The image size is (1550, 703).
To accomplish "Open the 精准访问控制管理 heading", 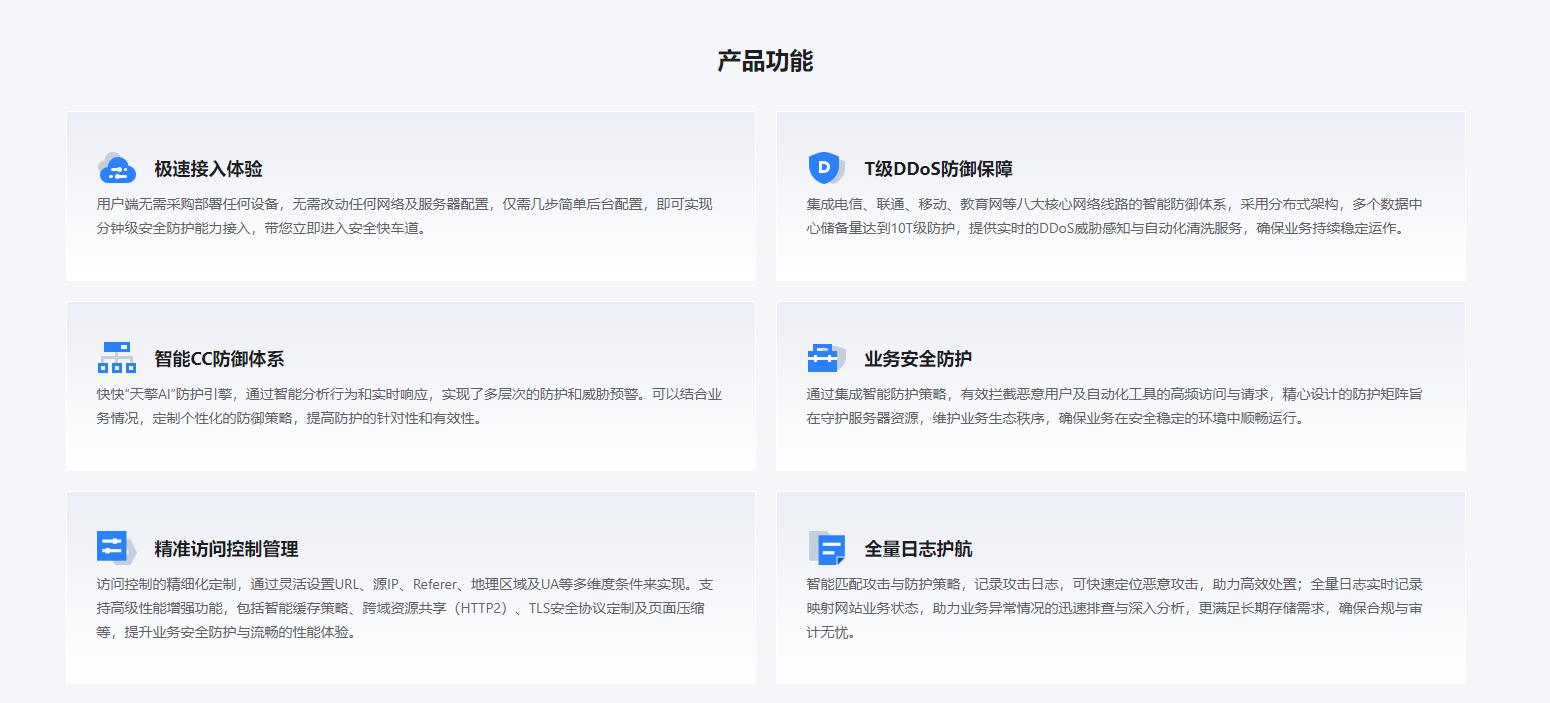I will point(226,549).
